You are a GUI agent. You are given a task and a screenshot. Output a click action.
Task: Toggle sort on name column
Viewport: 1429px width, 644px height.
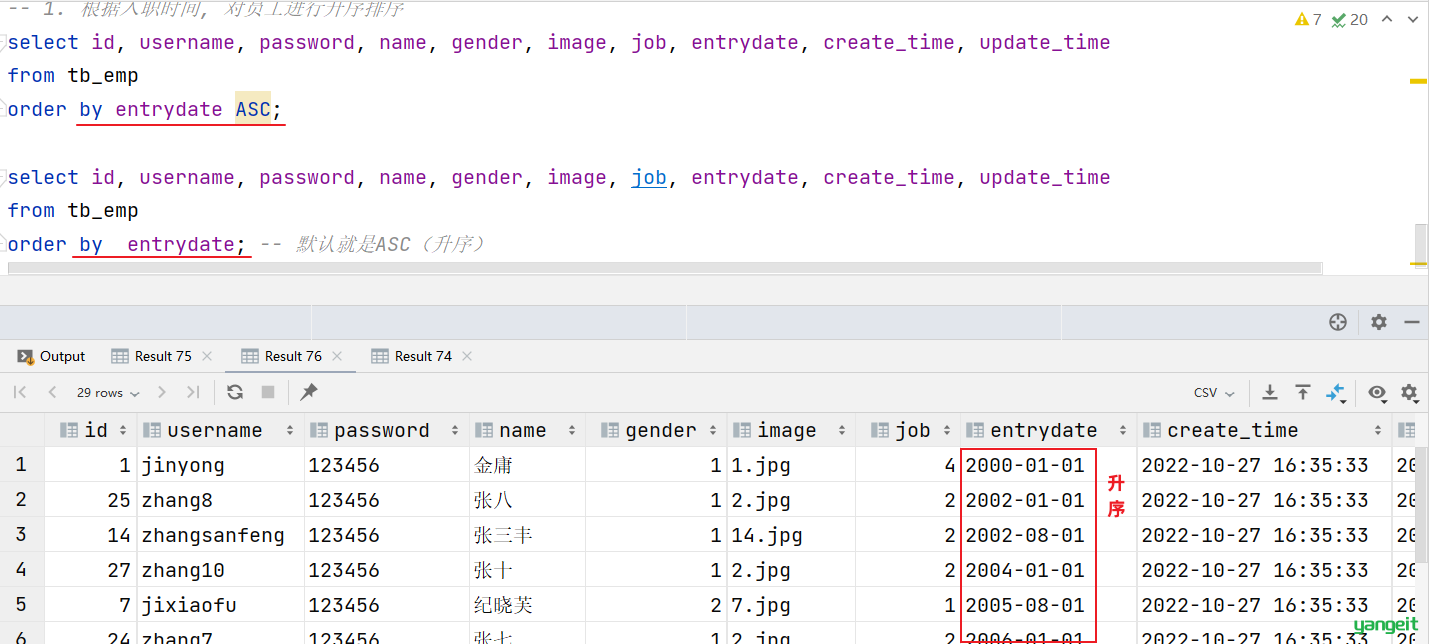click(572, 431)
